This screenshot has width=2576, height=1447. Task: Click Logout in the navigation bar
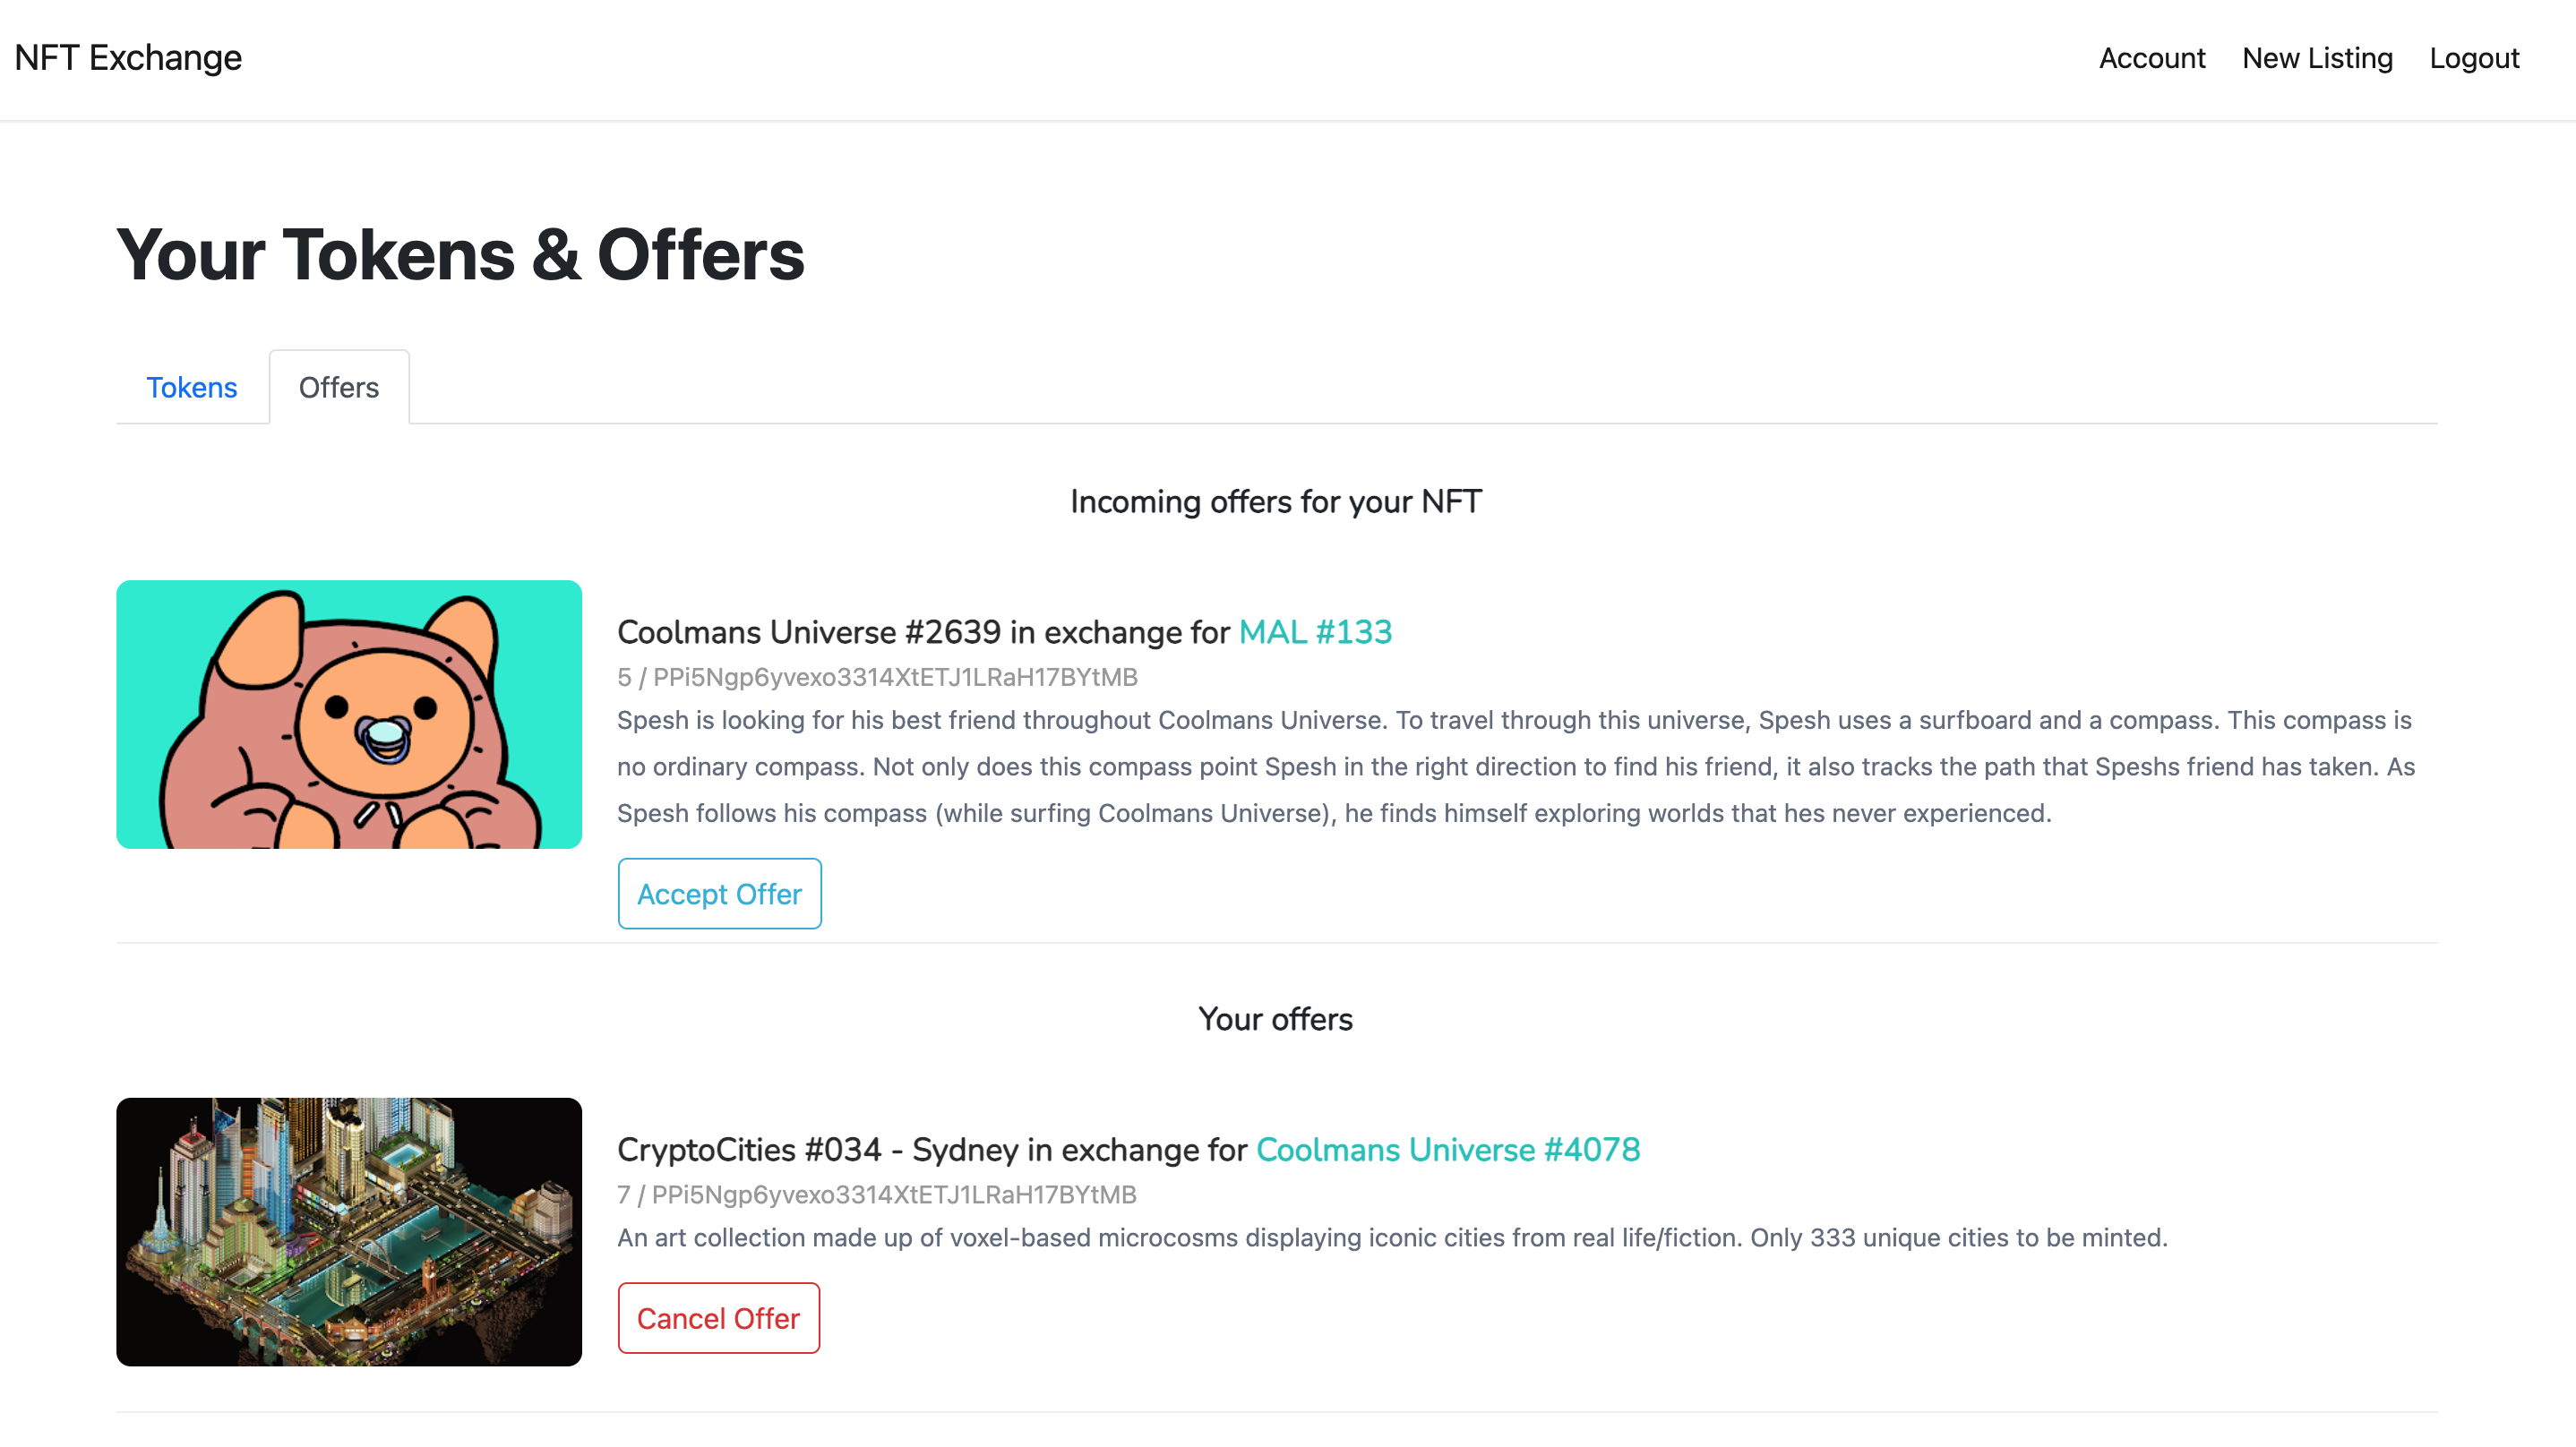pos(2473,58)
